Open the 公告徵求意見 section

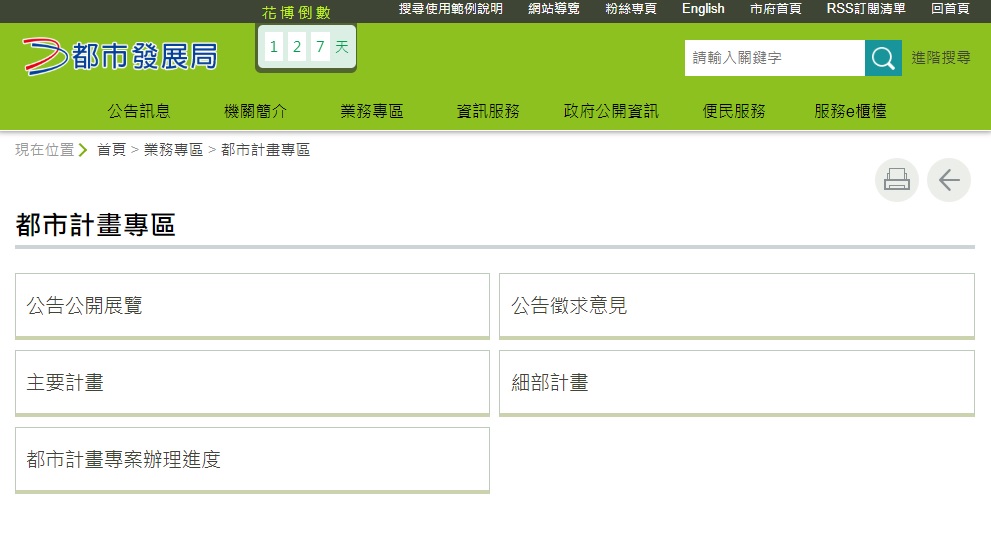736,306
